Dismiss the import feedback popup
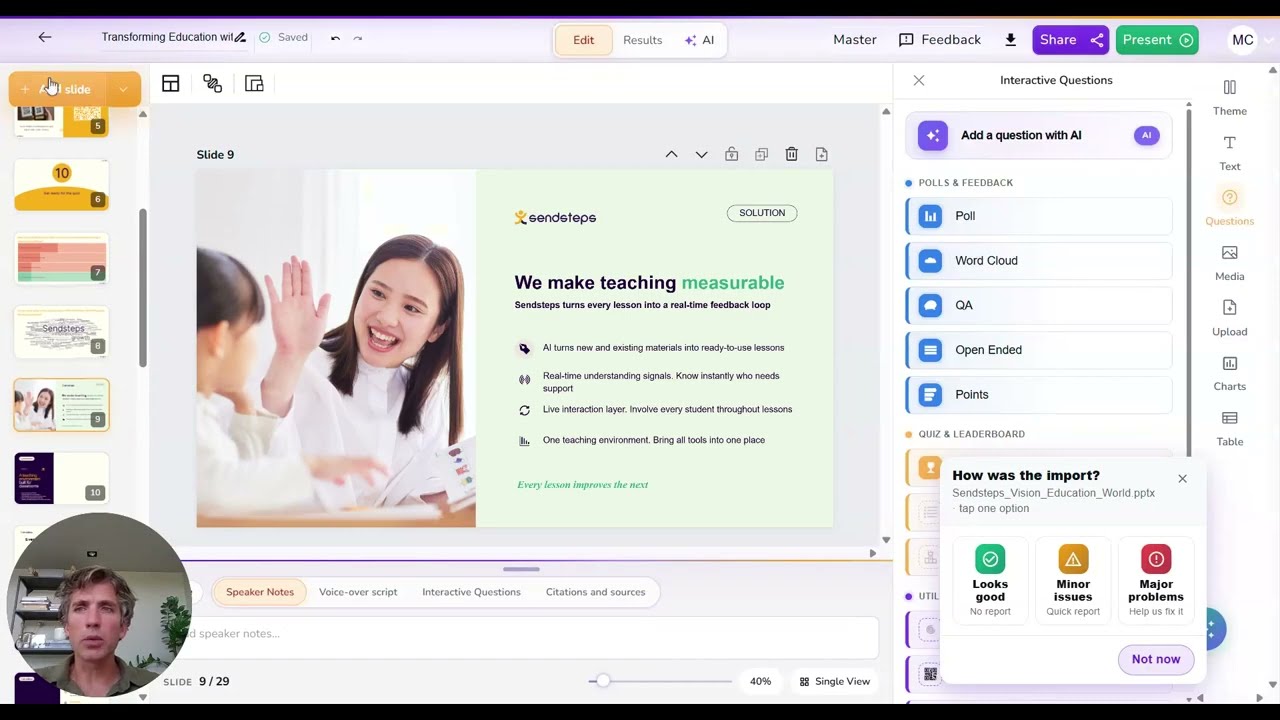The image size is (1280, 720). click(x=1182, y=479)
